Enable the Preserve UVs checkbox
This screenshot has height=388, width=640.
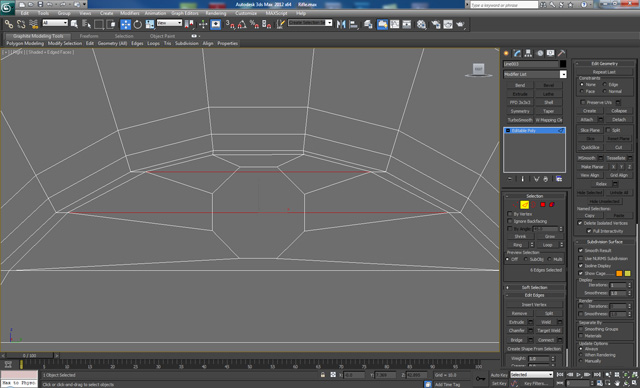coord(583,102)
